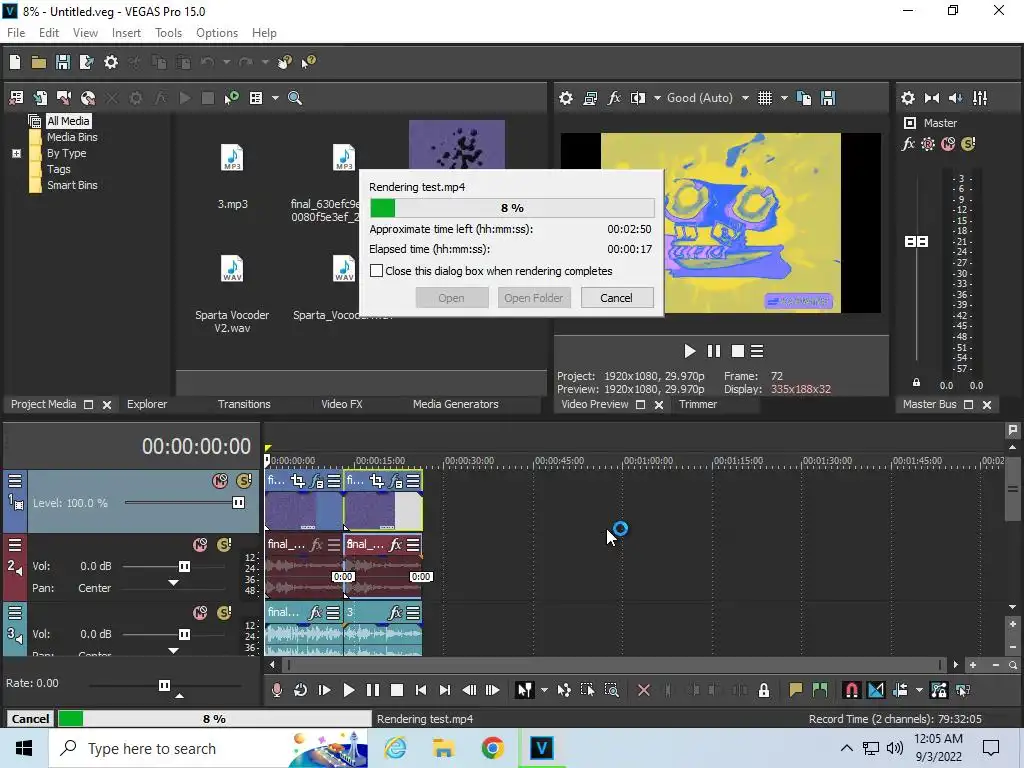
Task: Solo video track 1
Action: click(x=244, y=481)
